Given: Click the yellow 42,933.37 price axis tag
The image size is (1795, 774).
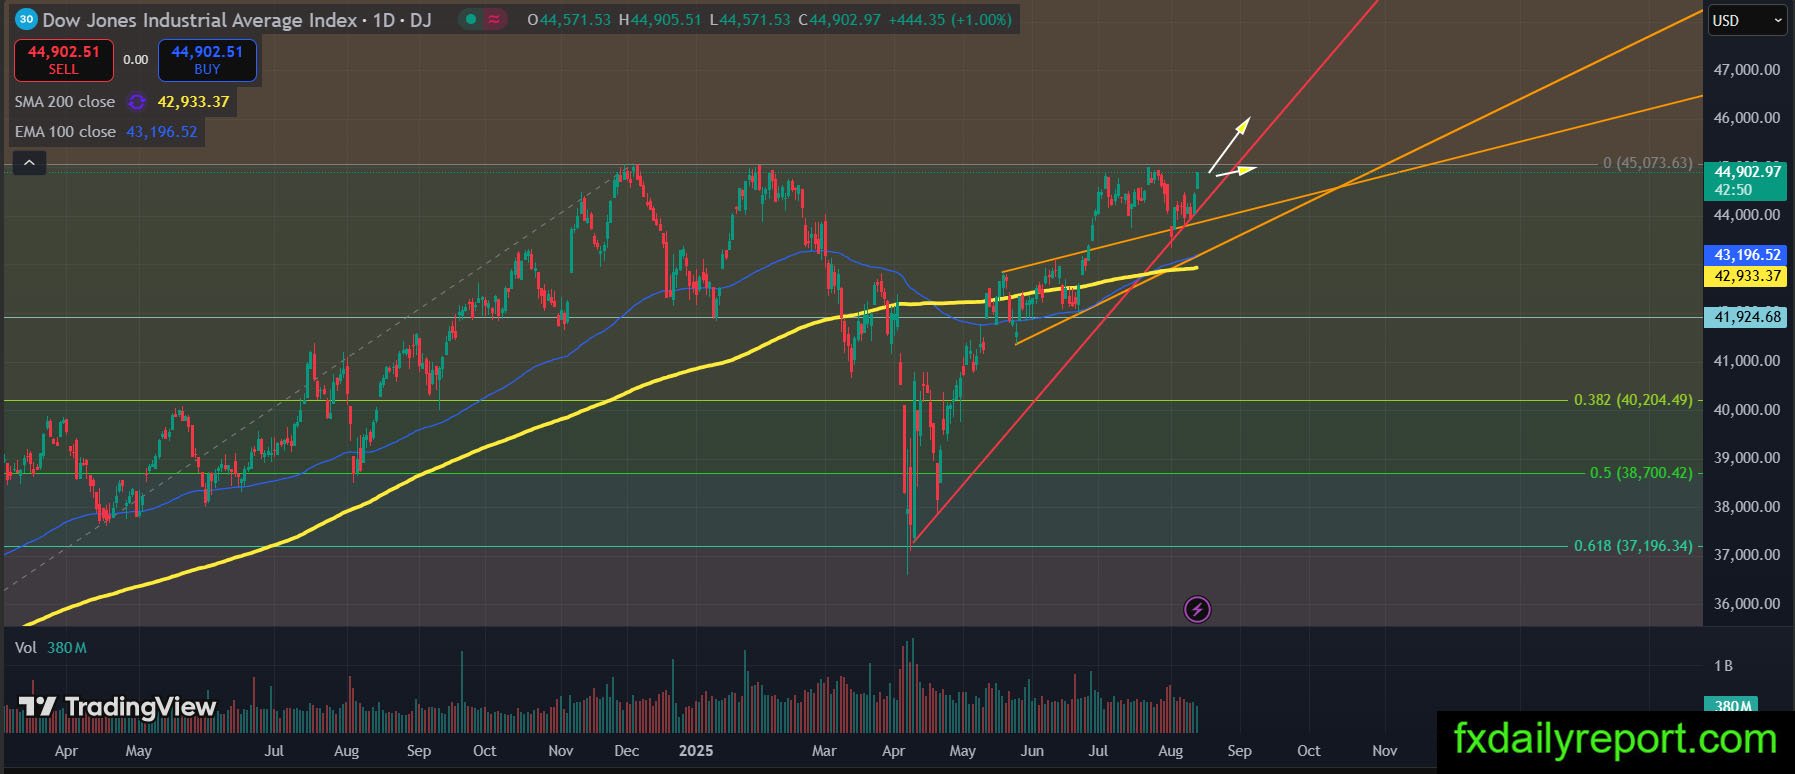Looking at the screenshot, I should click(1746, 276).
